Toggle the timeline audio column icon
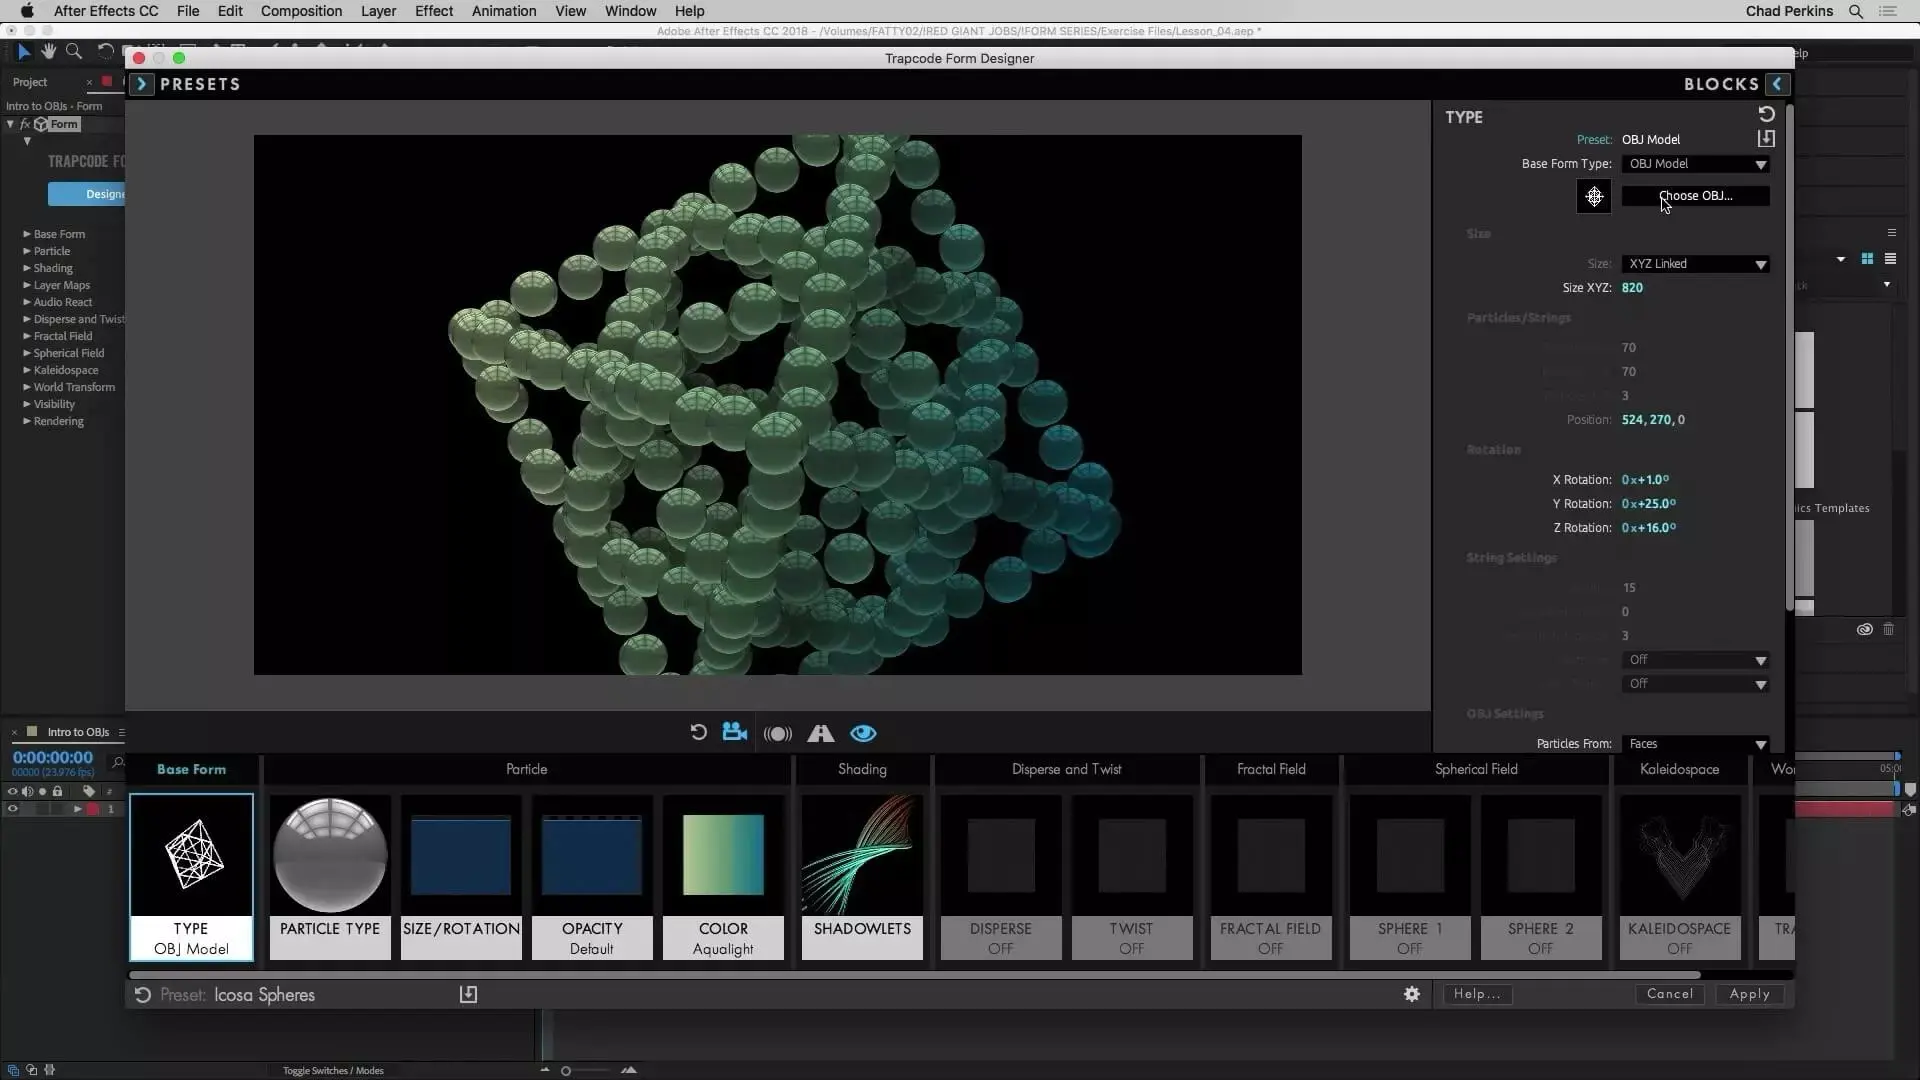 (27, 791)
